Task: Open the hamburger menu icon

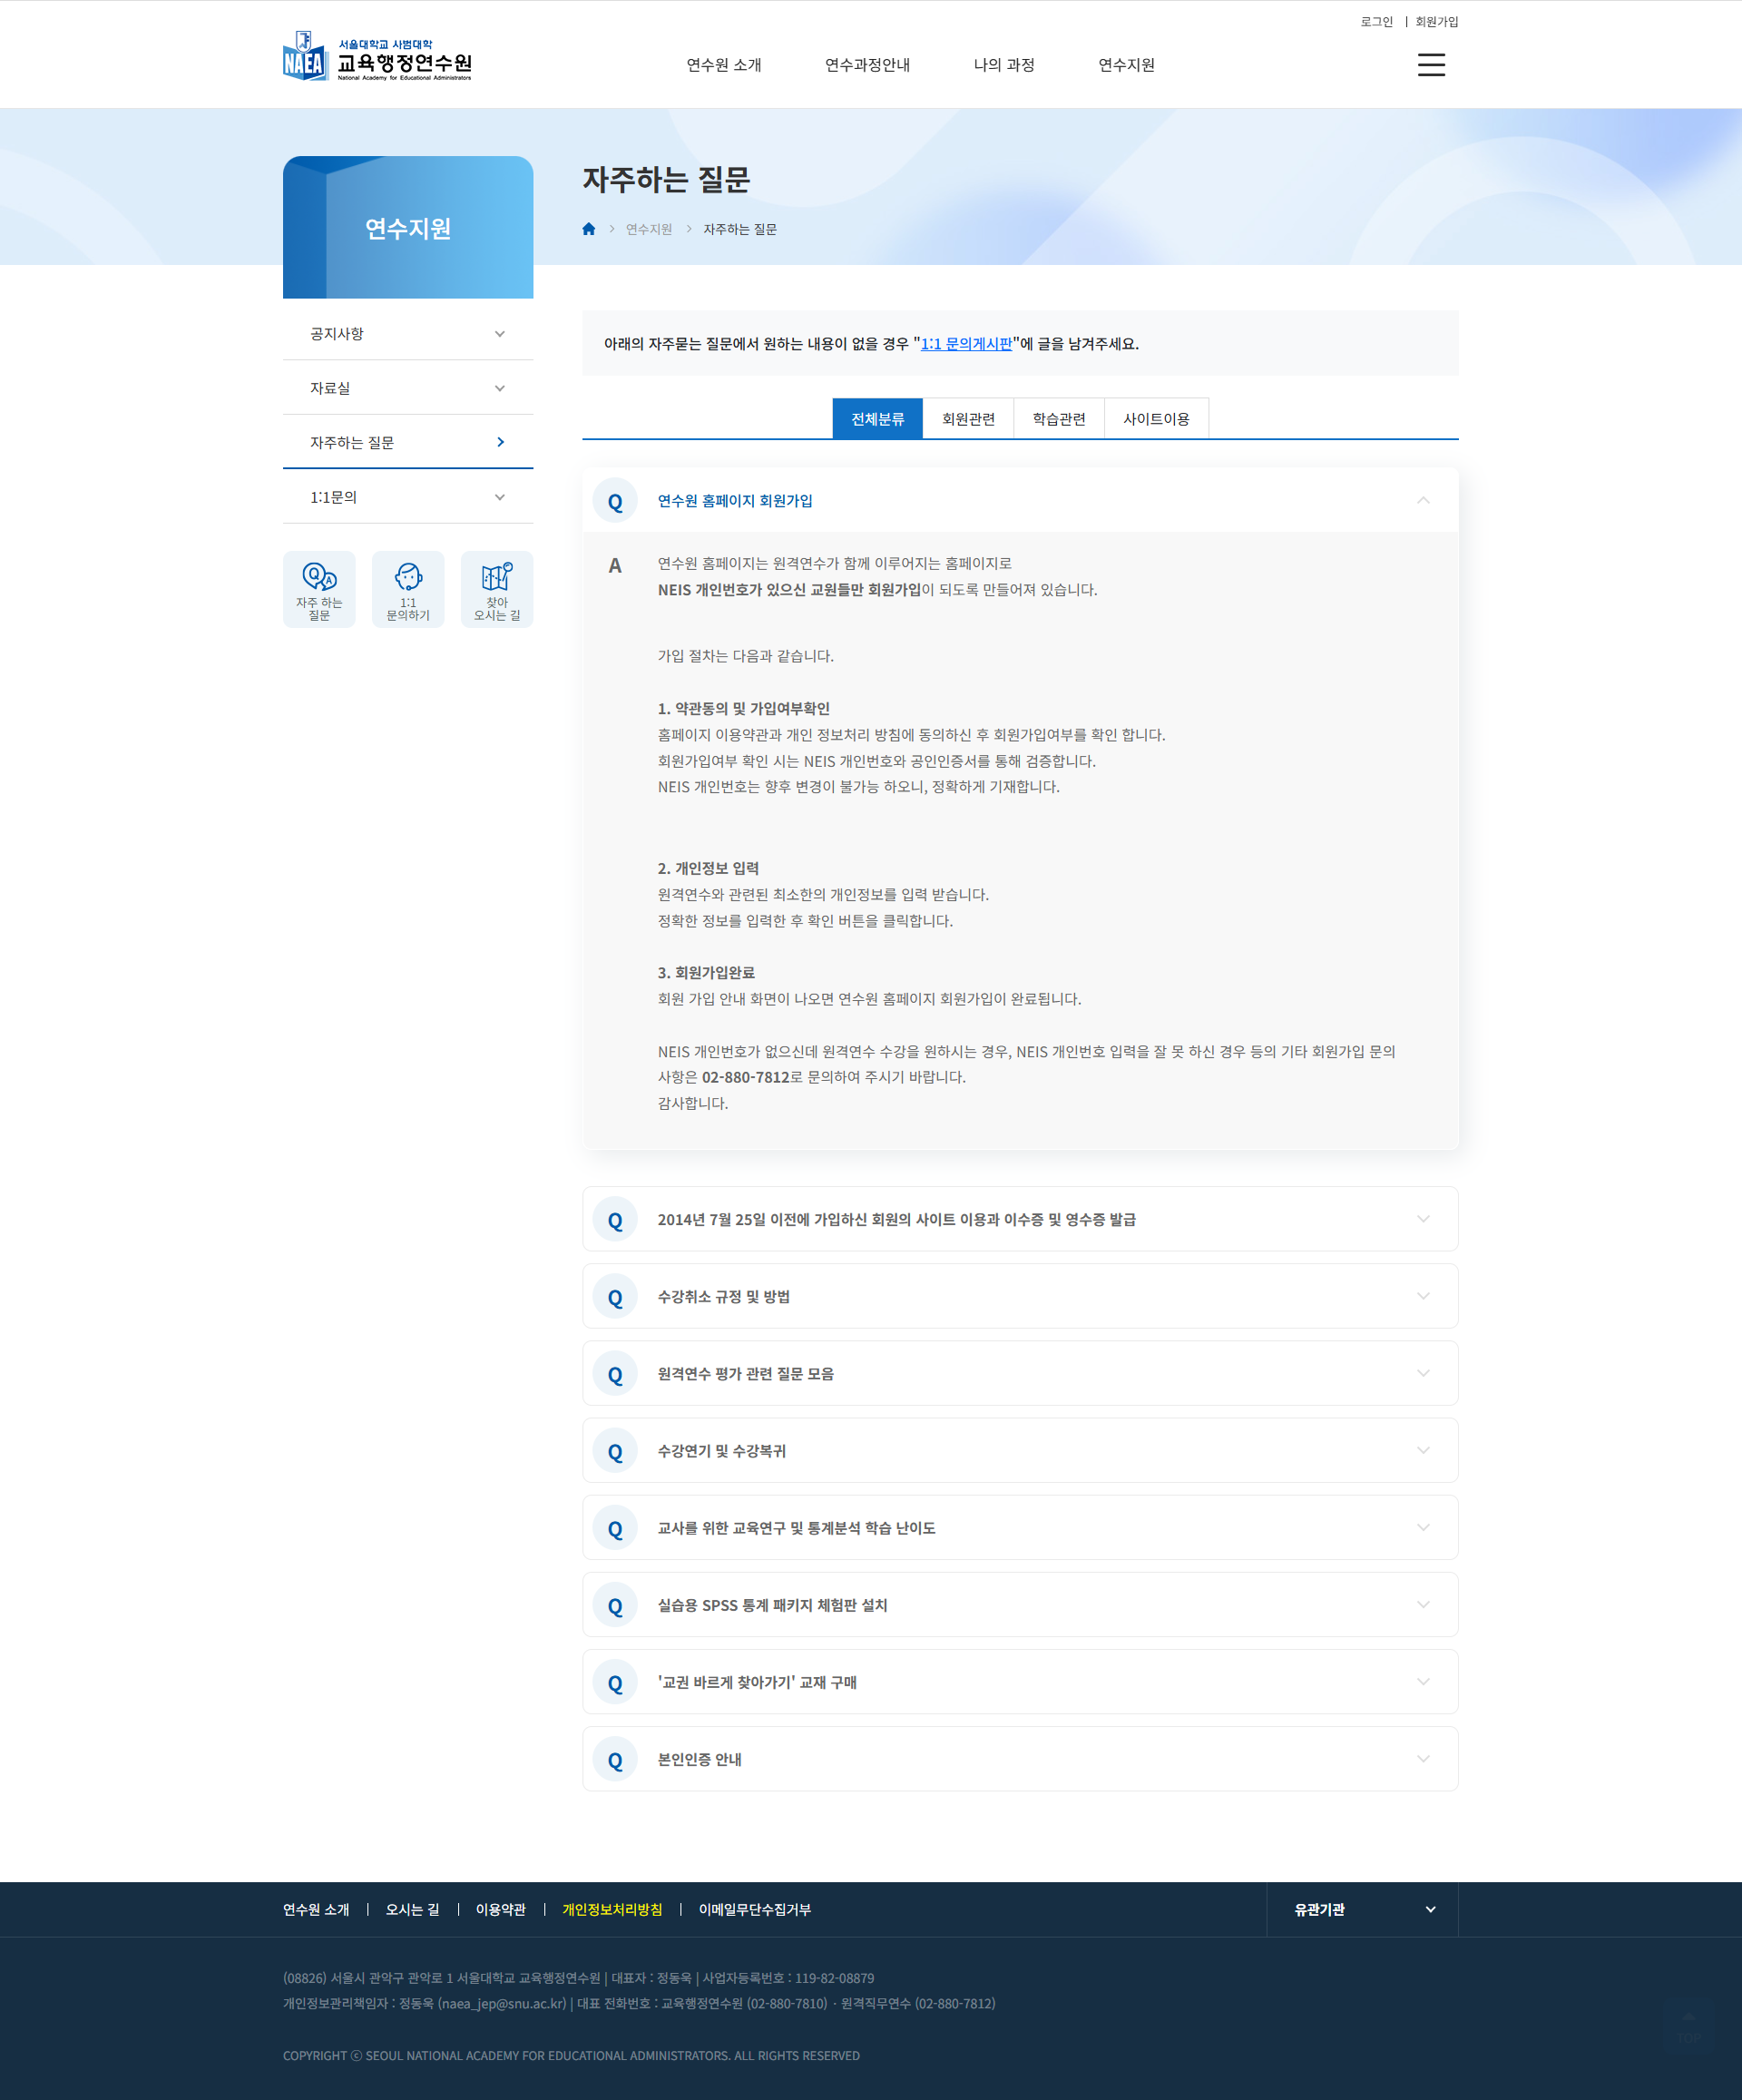Action: click(x=1431, y=65)
